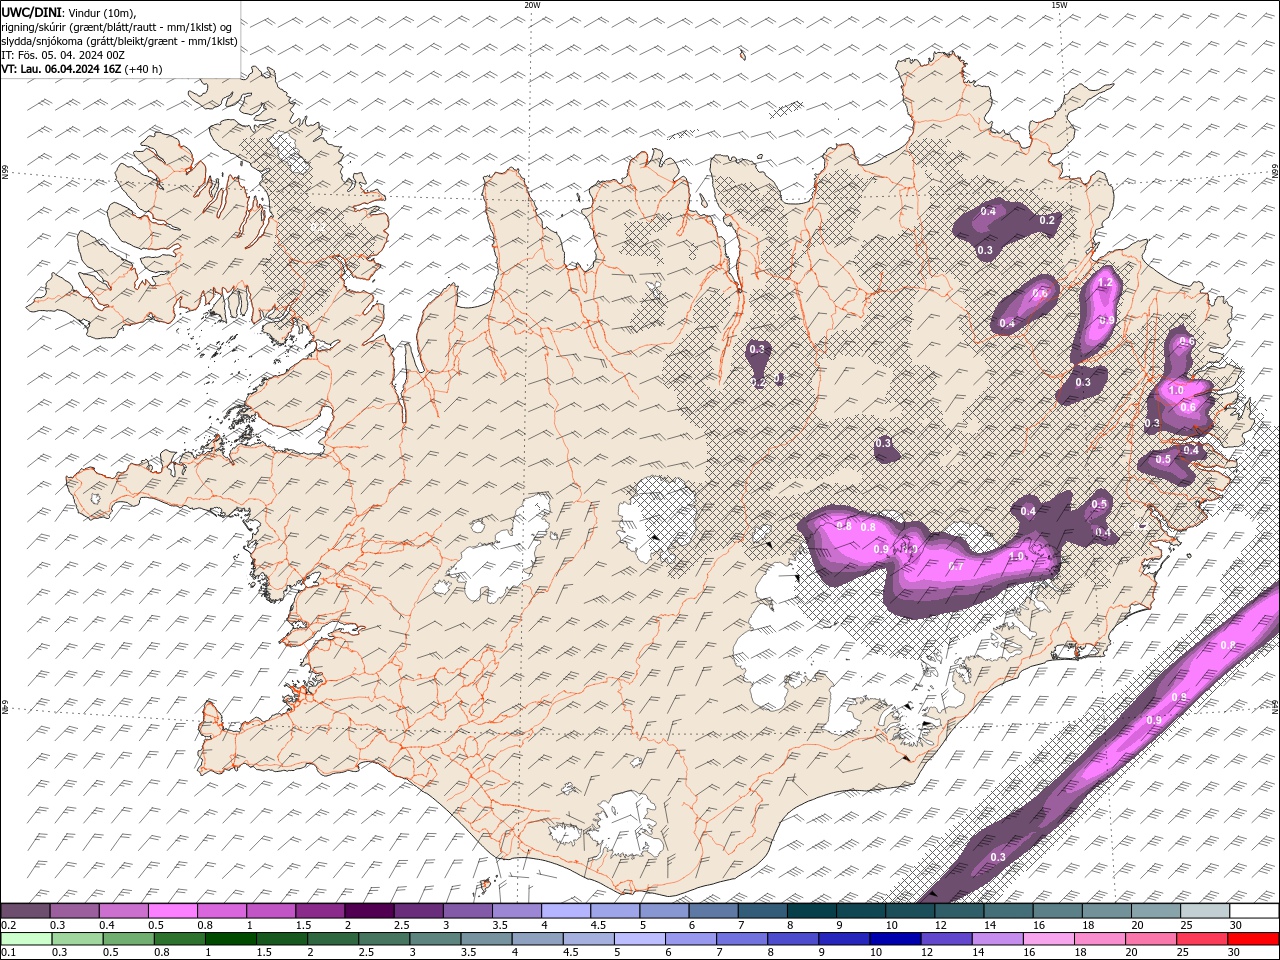Click the 15W longitude label

(x=1058, y=5)
